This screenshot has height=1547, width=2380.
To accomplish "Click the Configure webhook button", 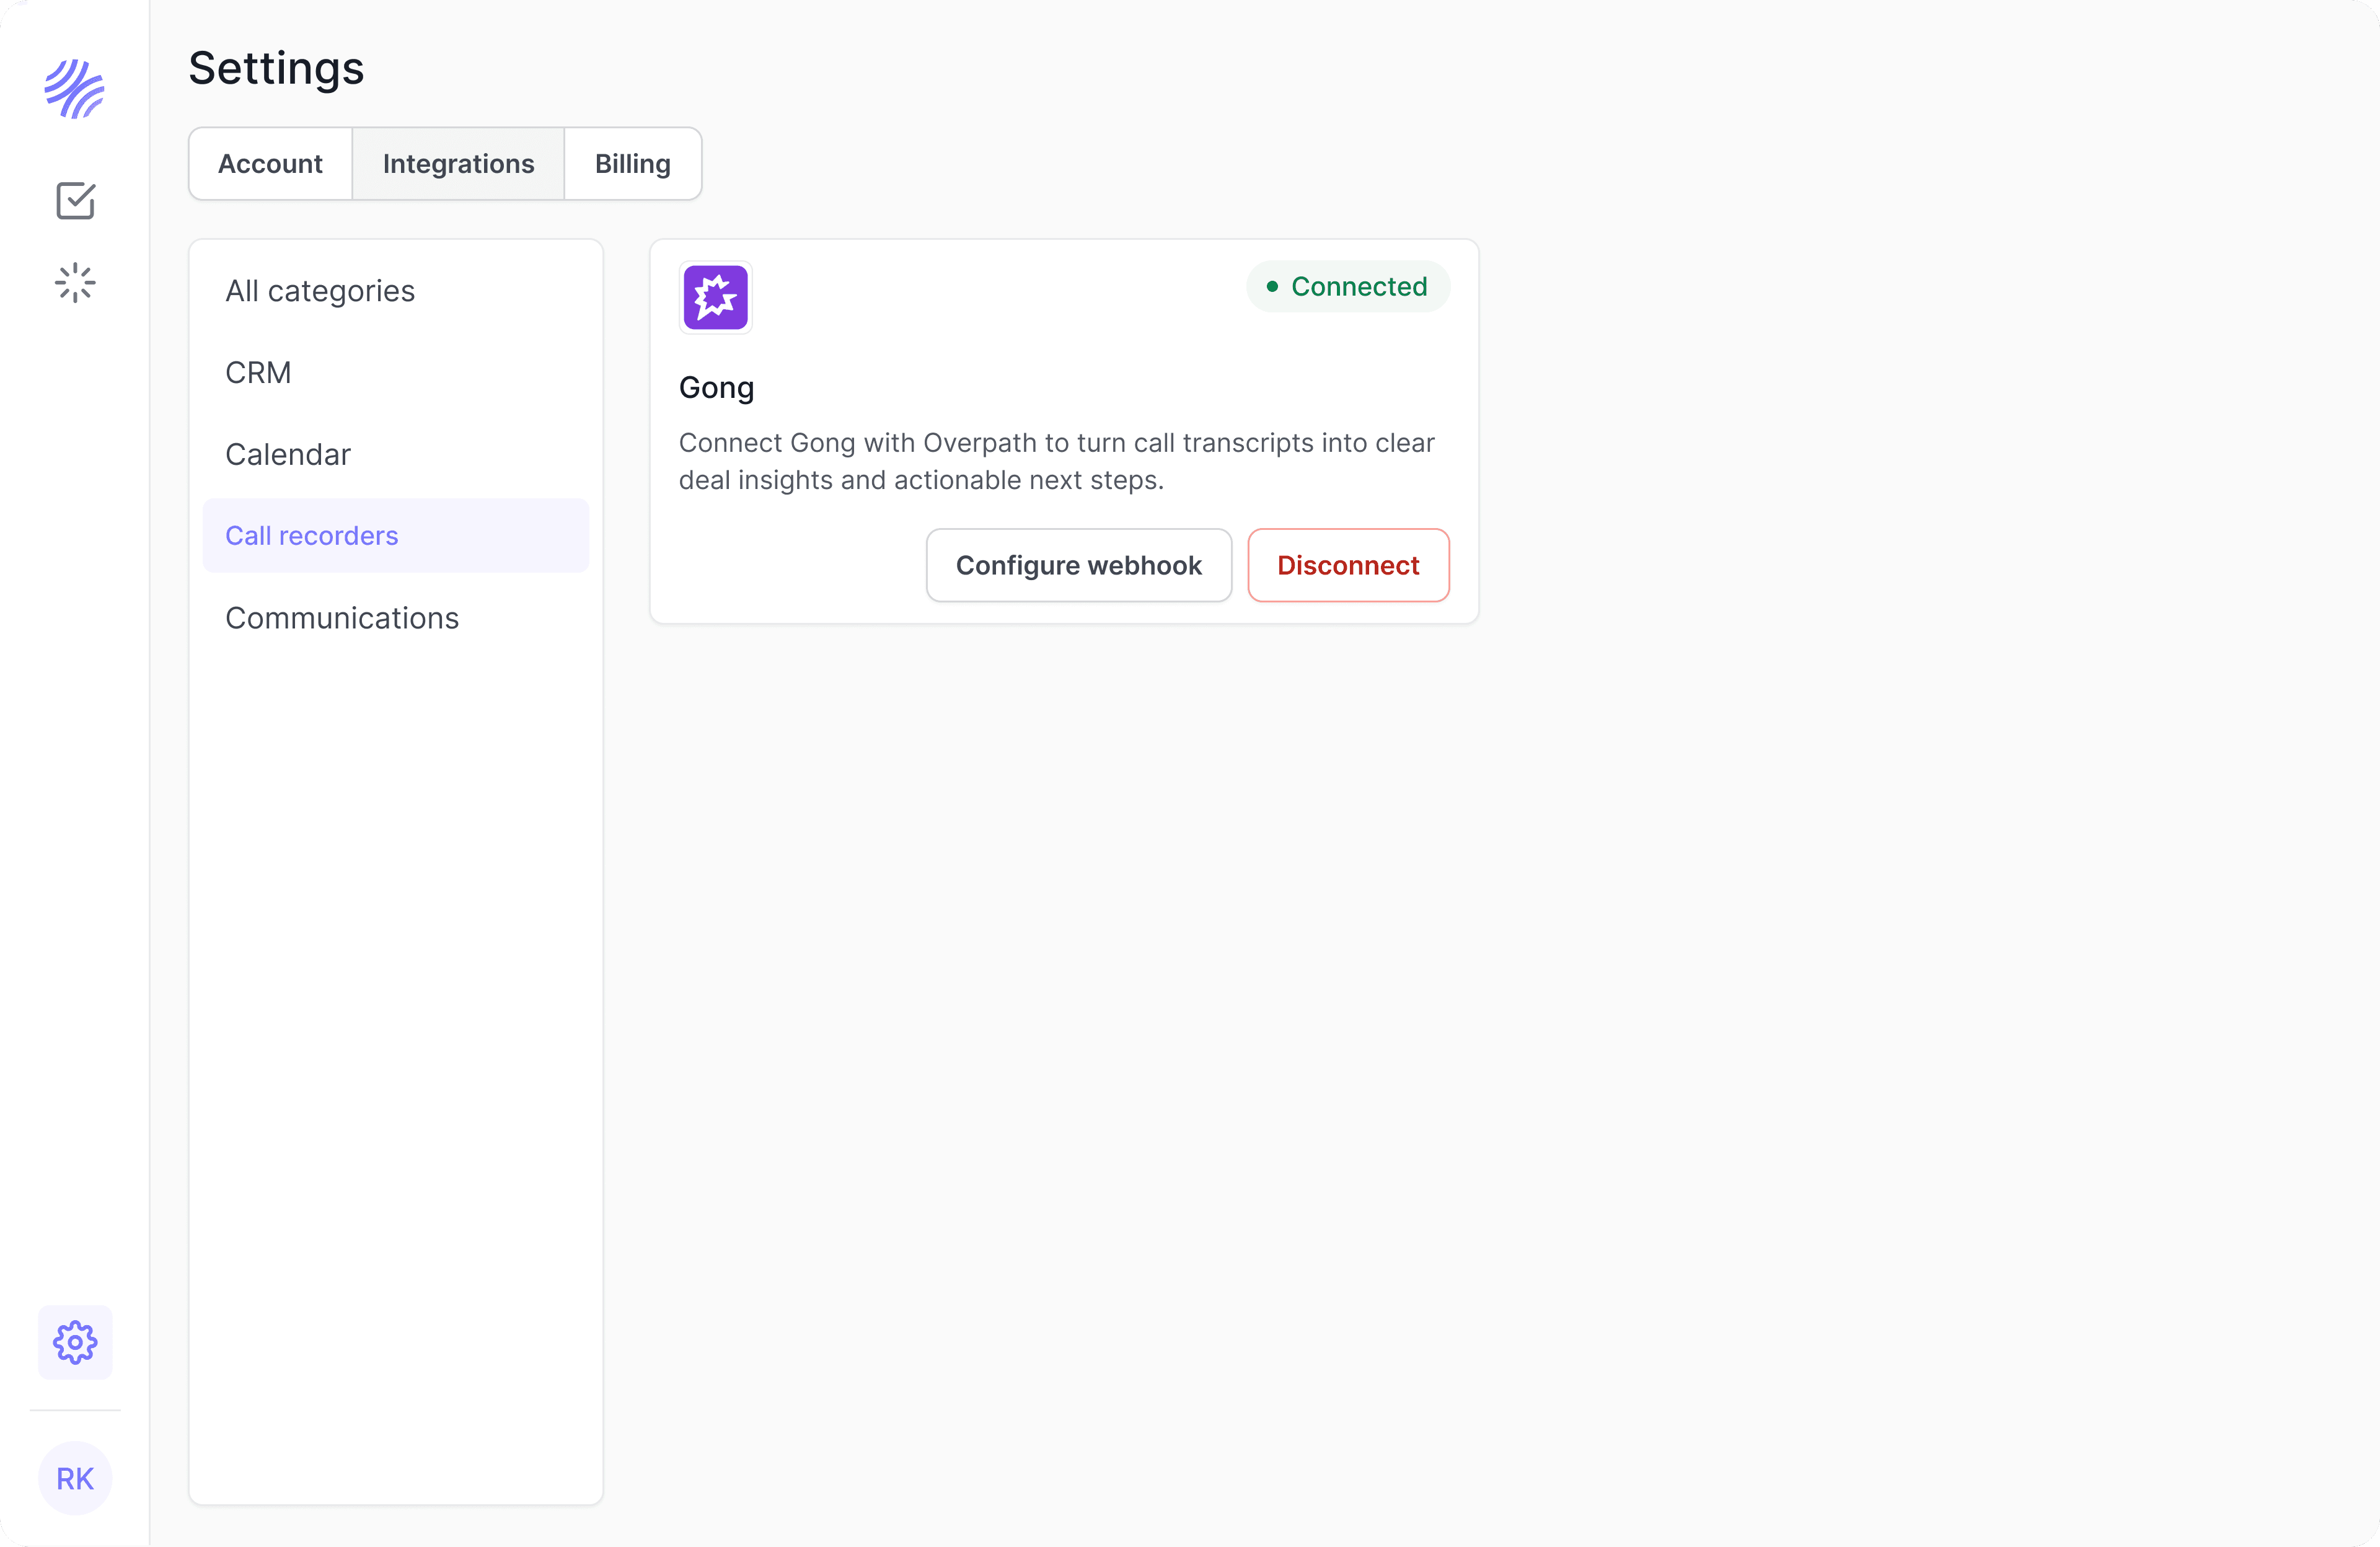I will tap(1078, 566).
